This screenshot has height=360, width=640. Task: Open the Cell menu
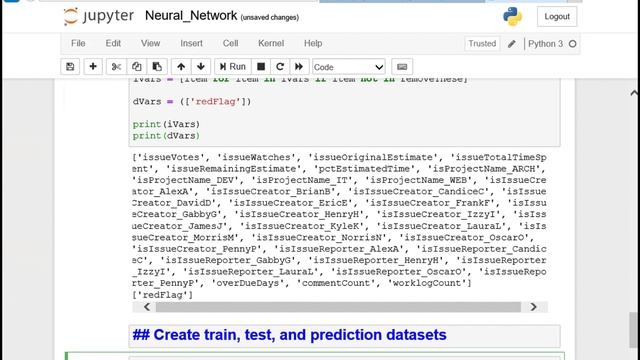click(231, 43)
